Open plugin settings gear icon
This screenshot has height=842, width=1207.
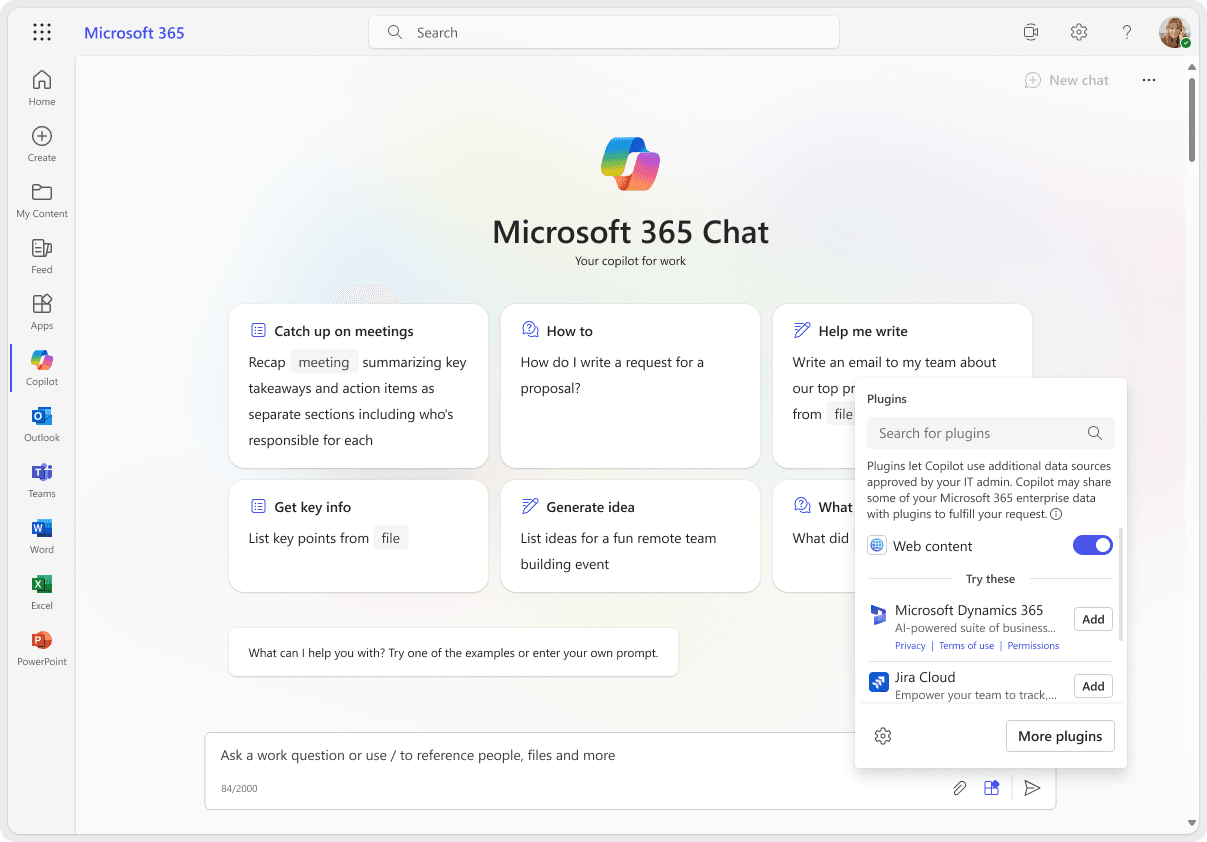(x=883, y=736)
